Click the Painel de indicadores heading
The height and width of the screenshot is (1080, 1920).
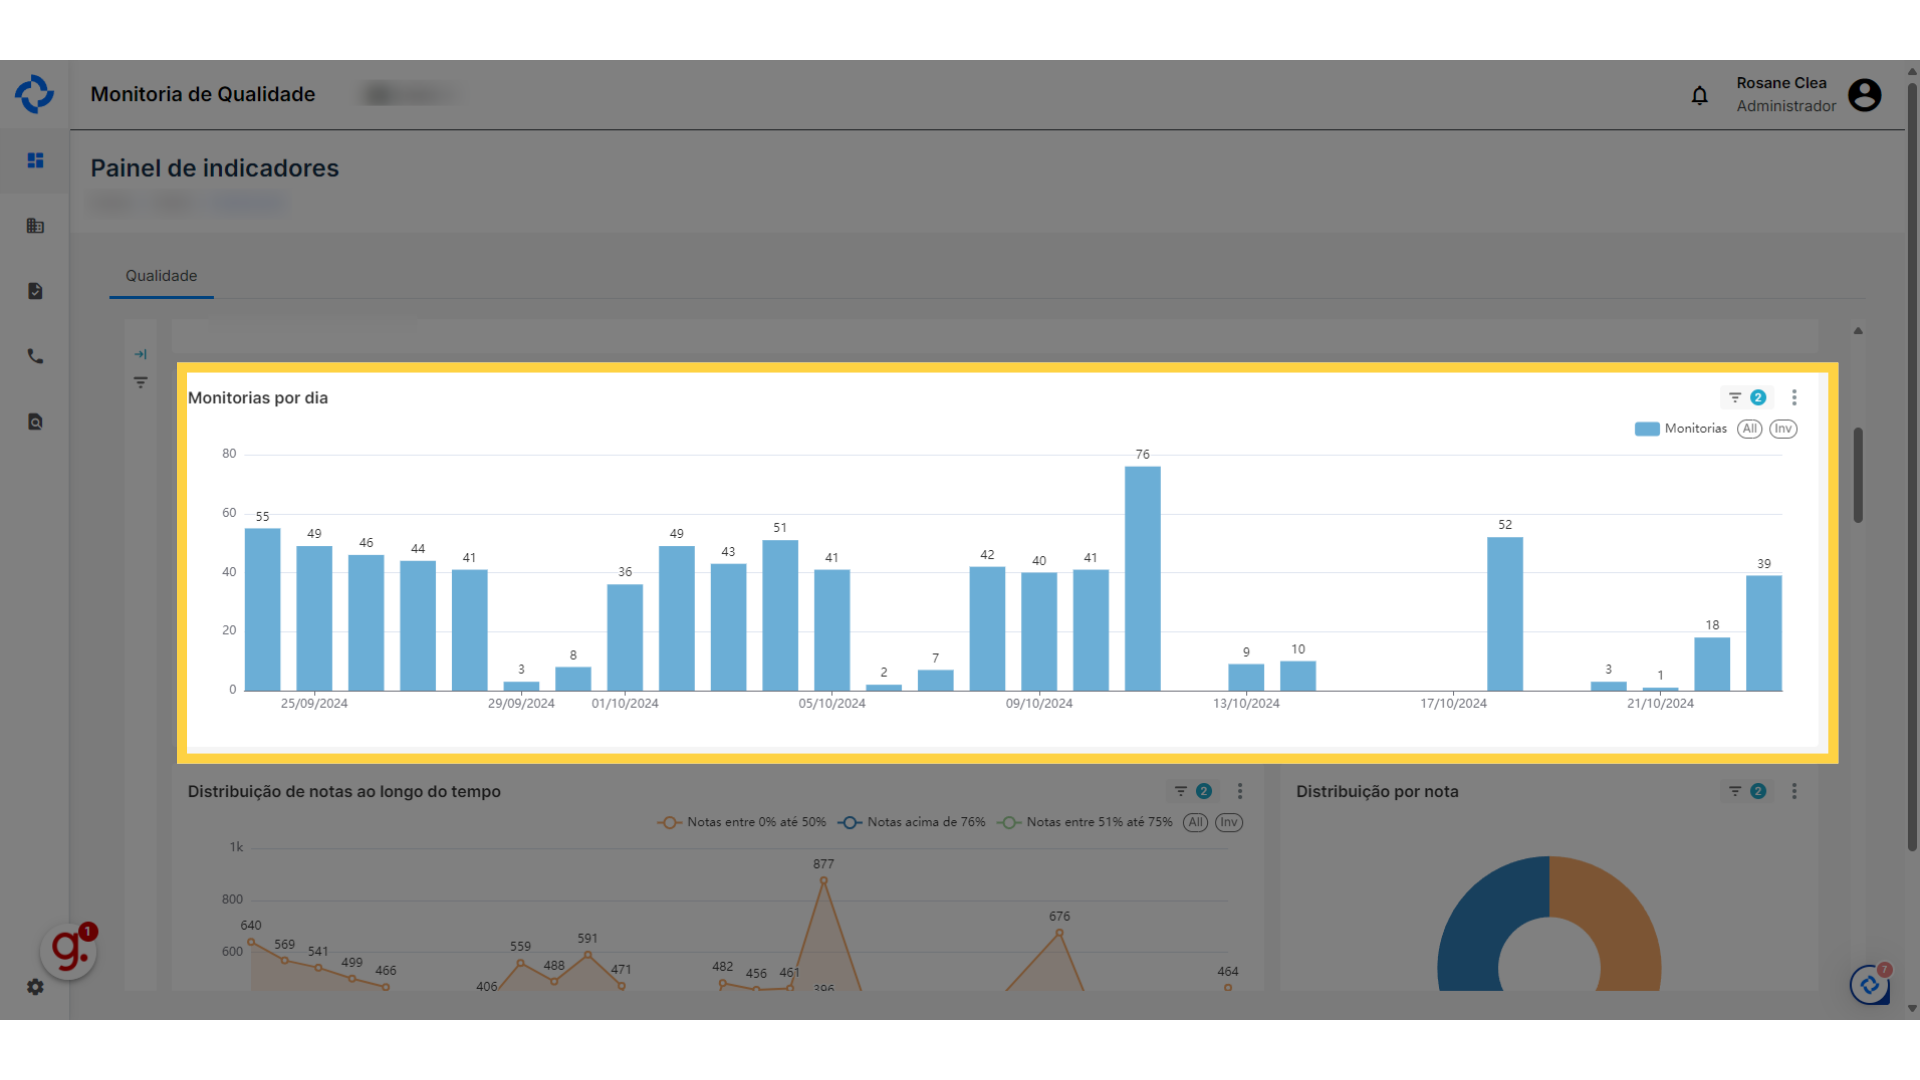tap(215, 168)
